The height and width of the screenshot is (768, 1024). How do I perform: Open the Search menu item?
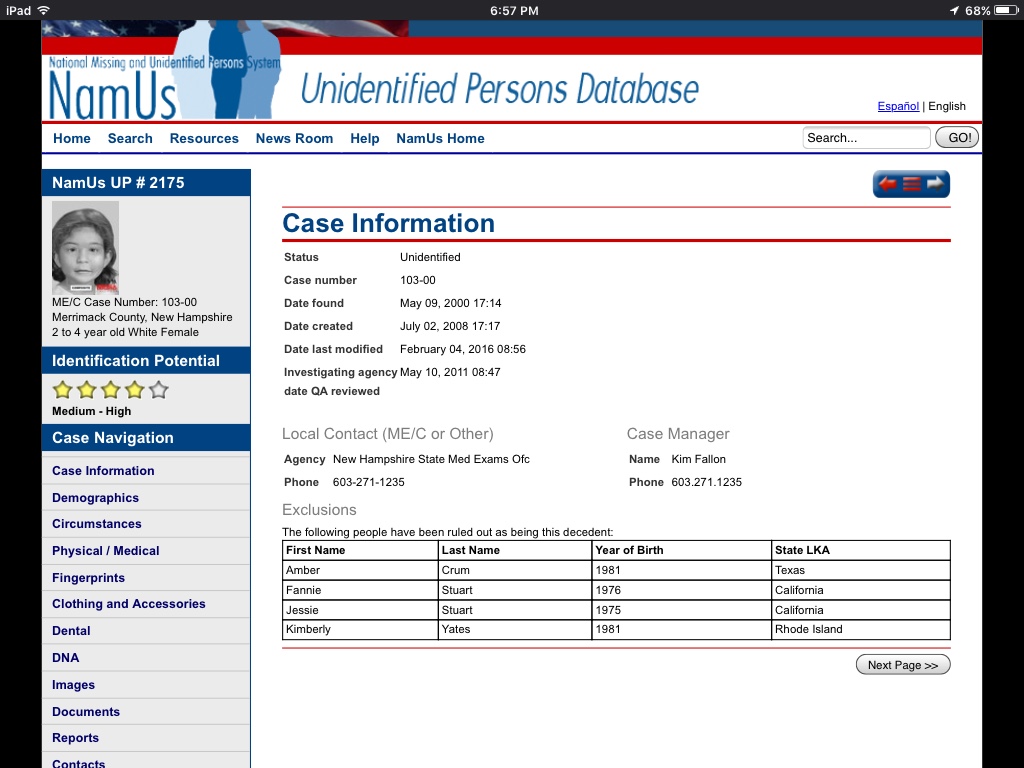pos(130,138)
